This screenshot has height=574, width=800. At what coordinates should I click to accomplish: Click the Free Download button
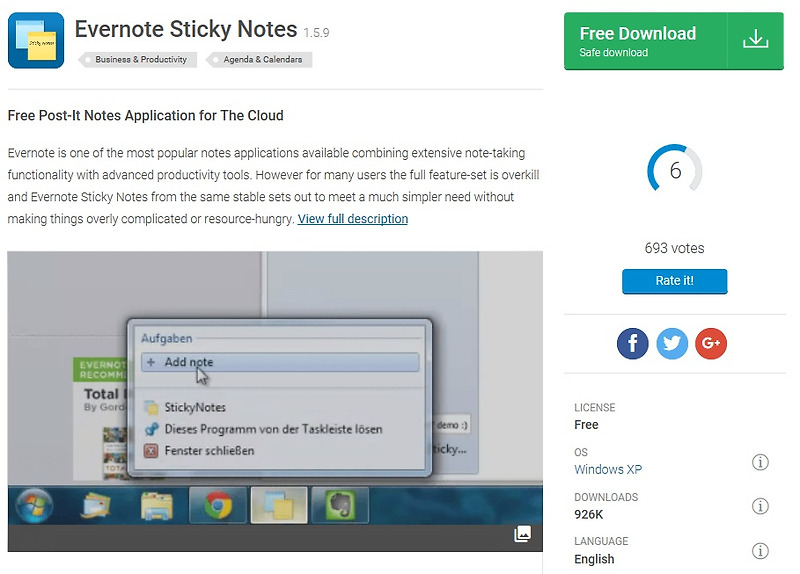click(x=673, y=41)
